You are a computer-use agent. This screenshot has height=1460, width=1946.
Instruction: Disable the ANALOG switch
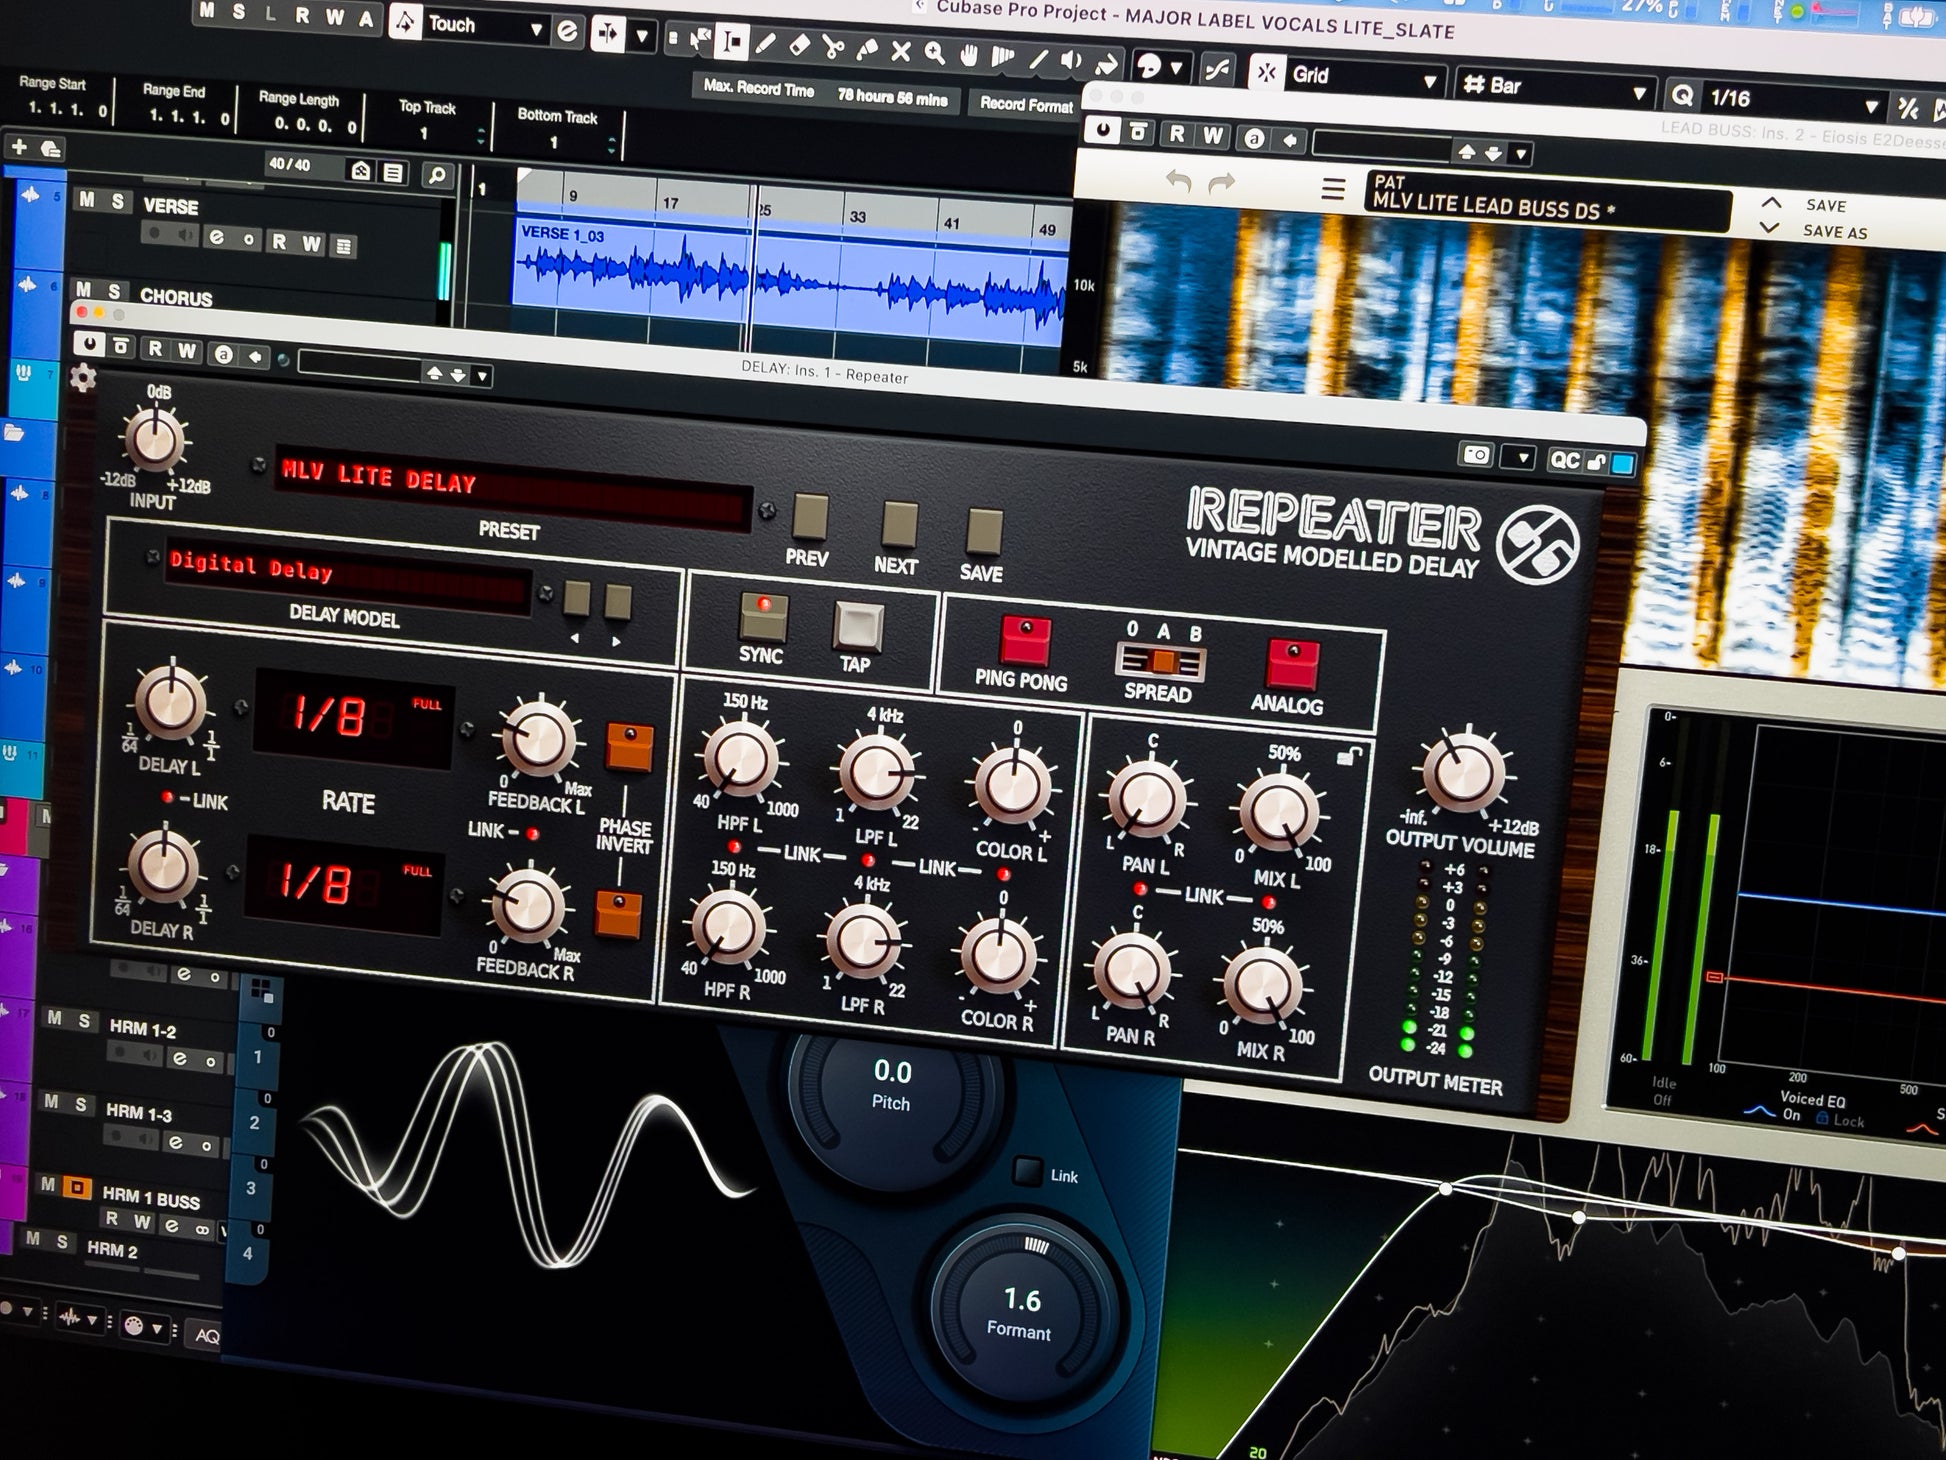[x=1292, y=664]
